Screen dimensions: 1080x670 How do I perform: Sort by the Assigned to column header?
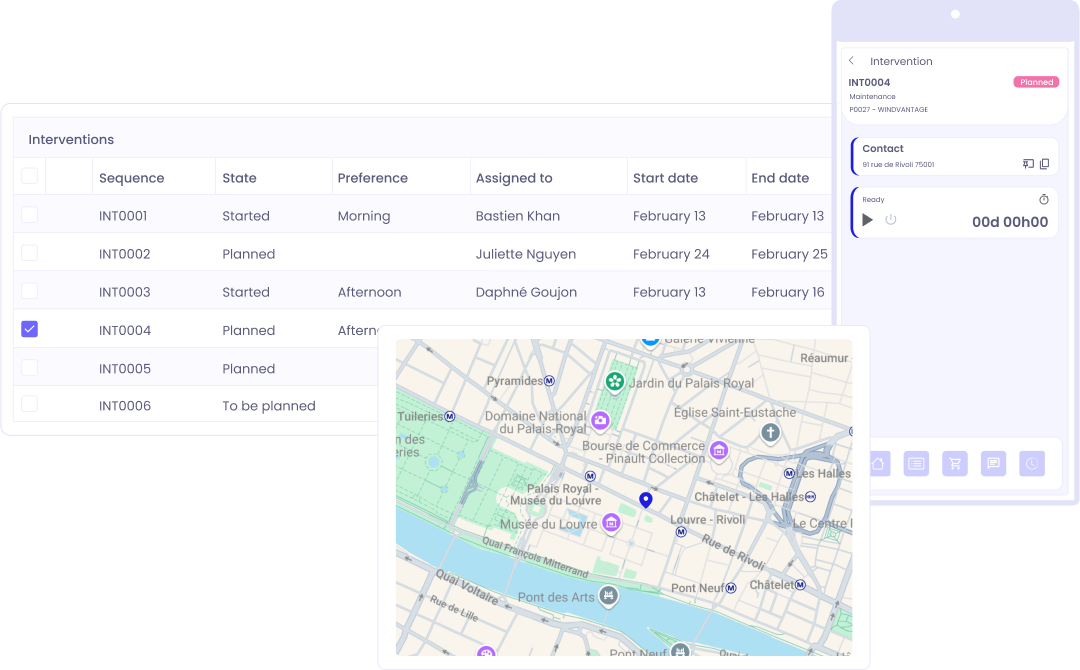pyautogui.click(x=514, y=178)
